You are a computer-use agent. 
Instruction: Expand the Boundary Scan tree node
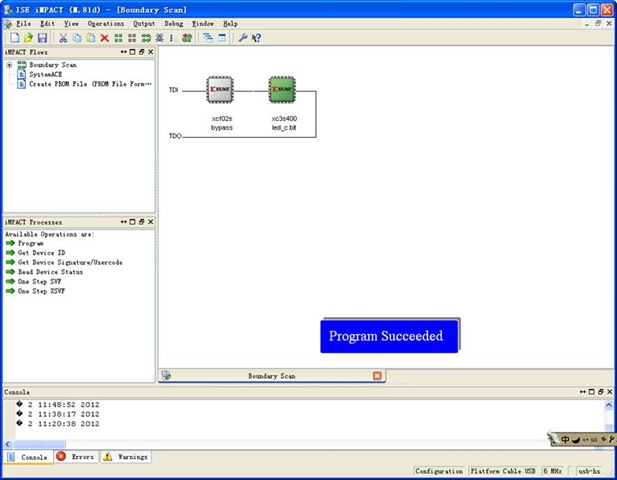pos(9,65)
